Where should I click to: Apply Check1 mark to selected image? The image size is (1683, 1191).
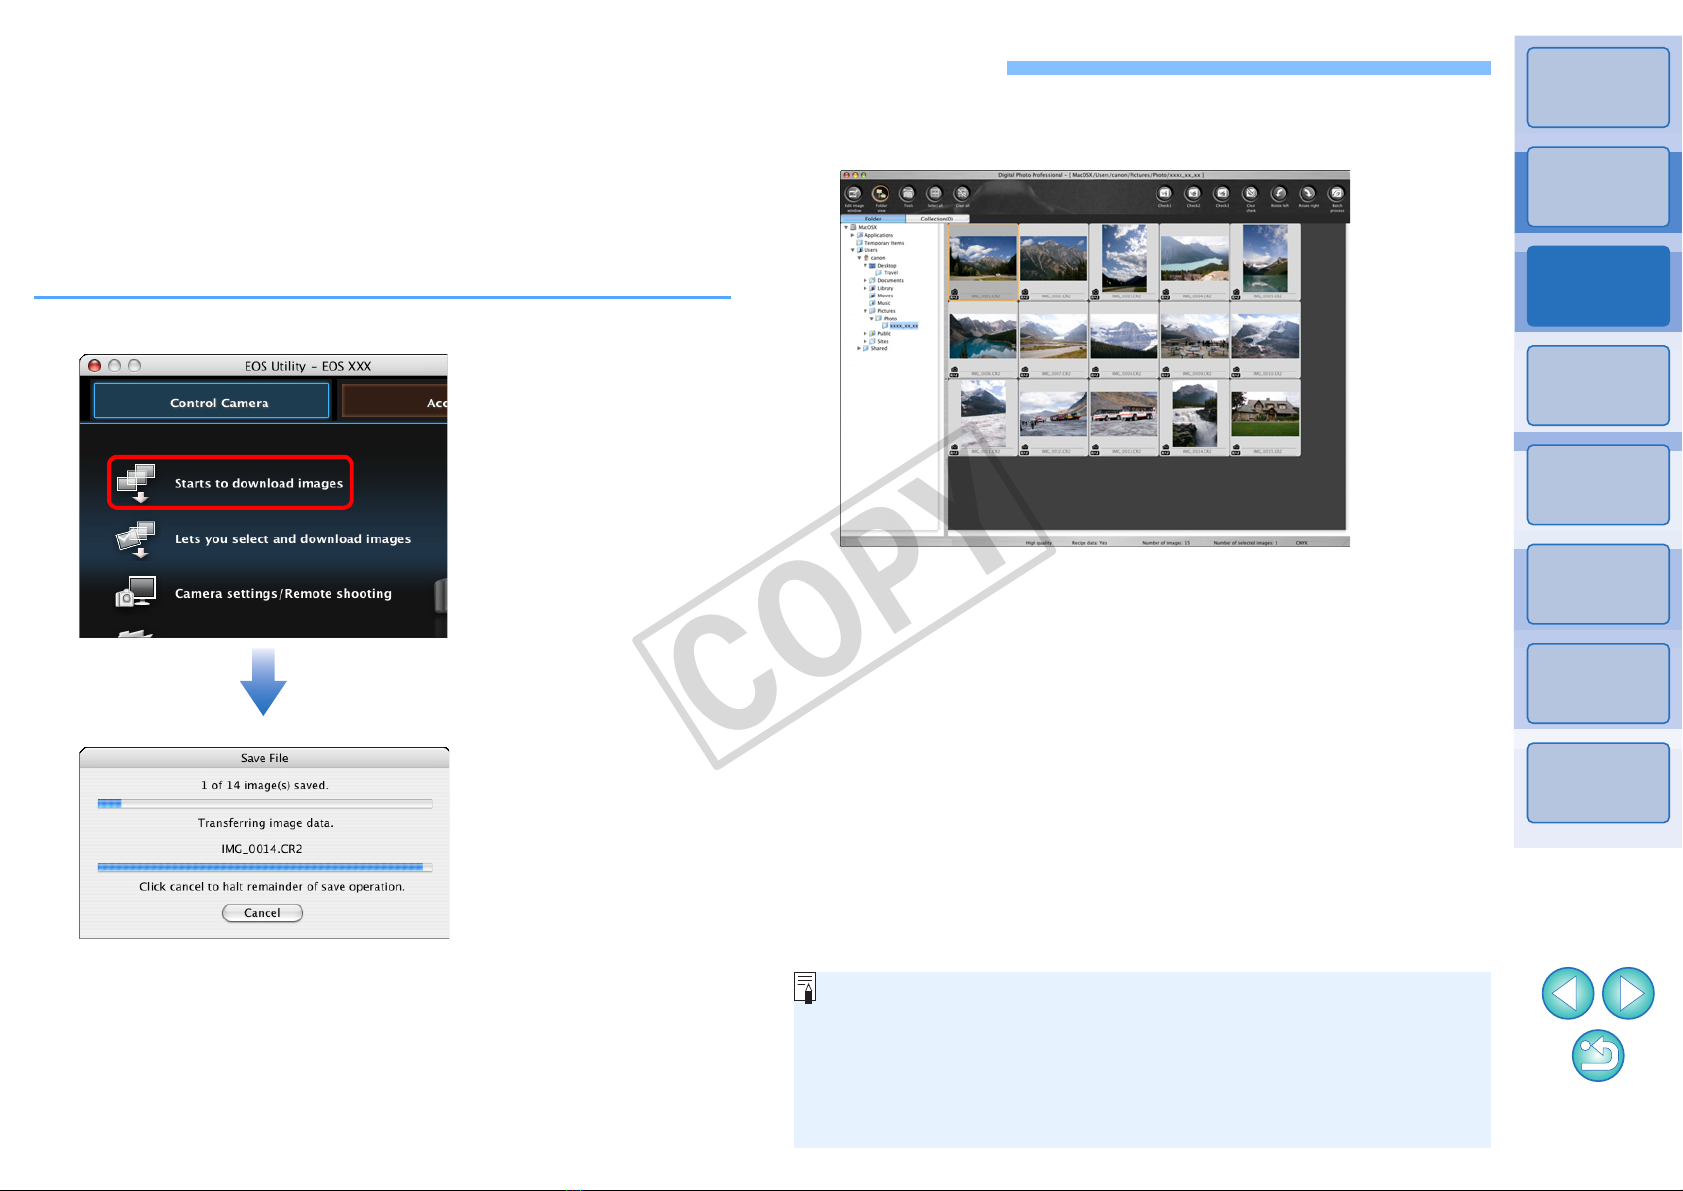pos(1165,195)
